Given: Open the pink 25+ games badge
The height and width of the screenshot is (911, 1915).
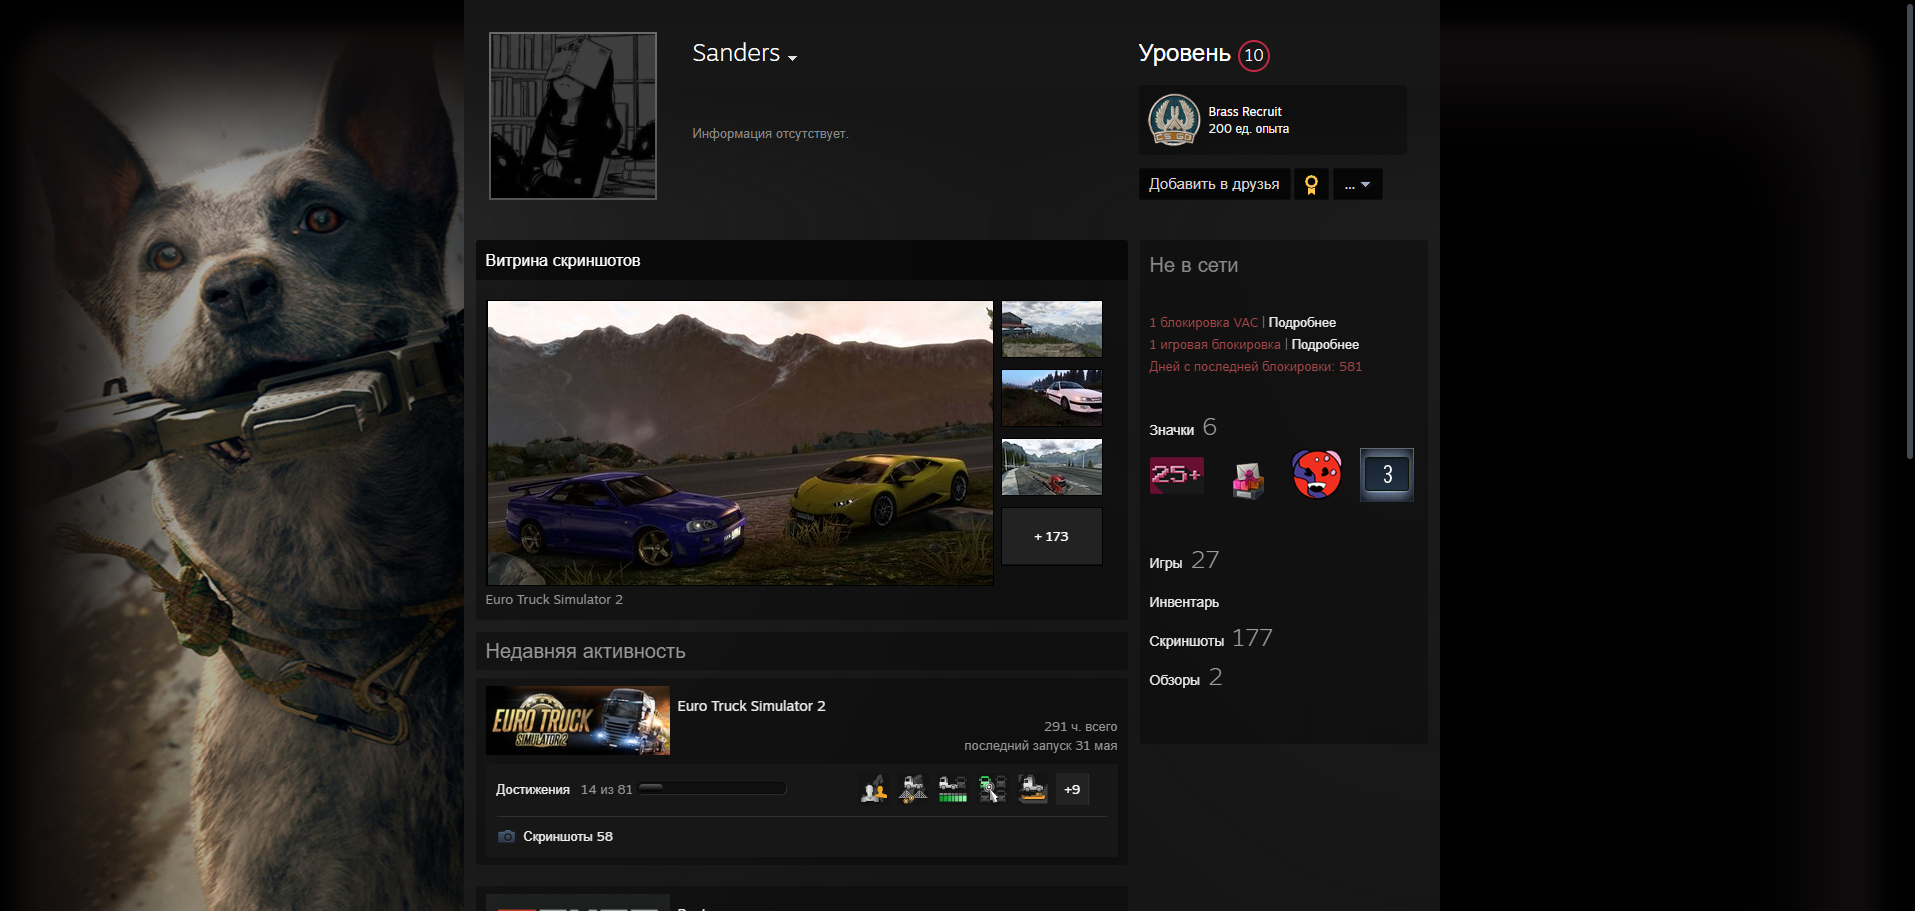Looking at the screenshot, I should click(1177, 475).
